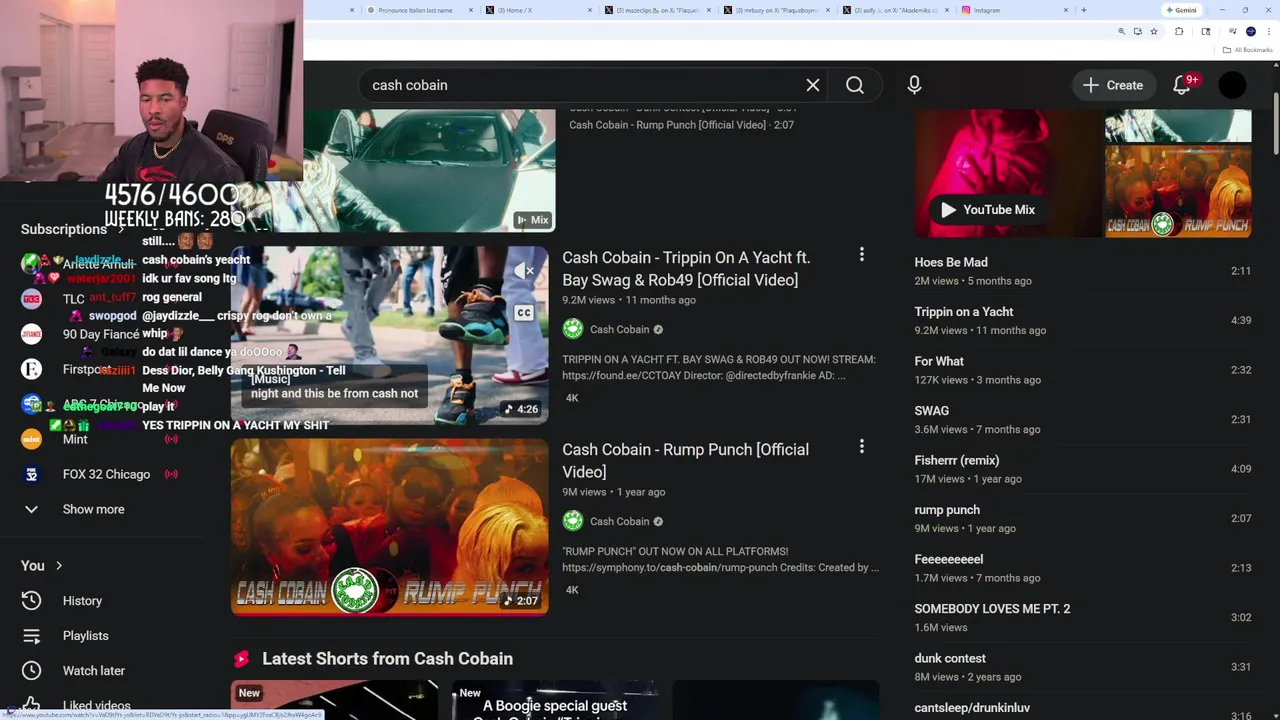This screenshot has width=1280, height=720.
Task: Click the Trippin On A Yacht thumbnail preview
Action: coord(390,335)
